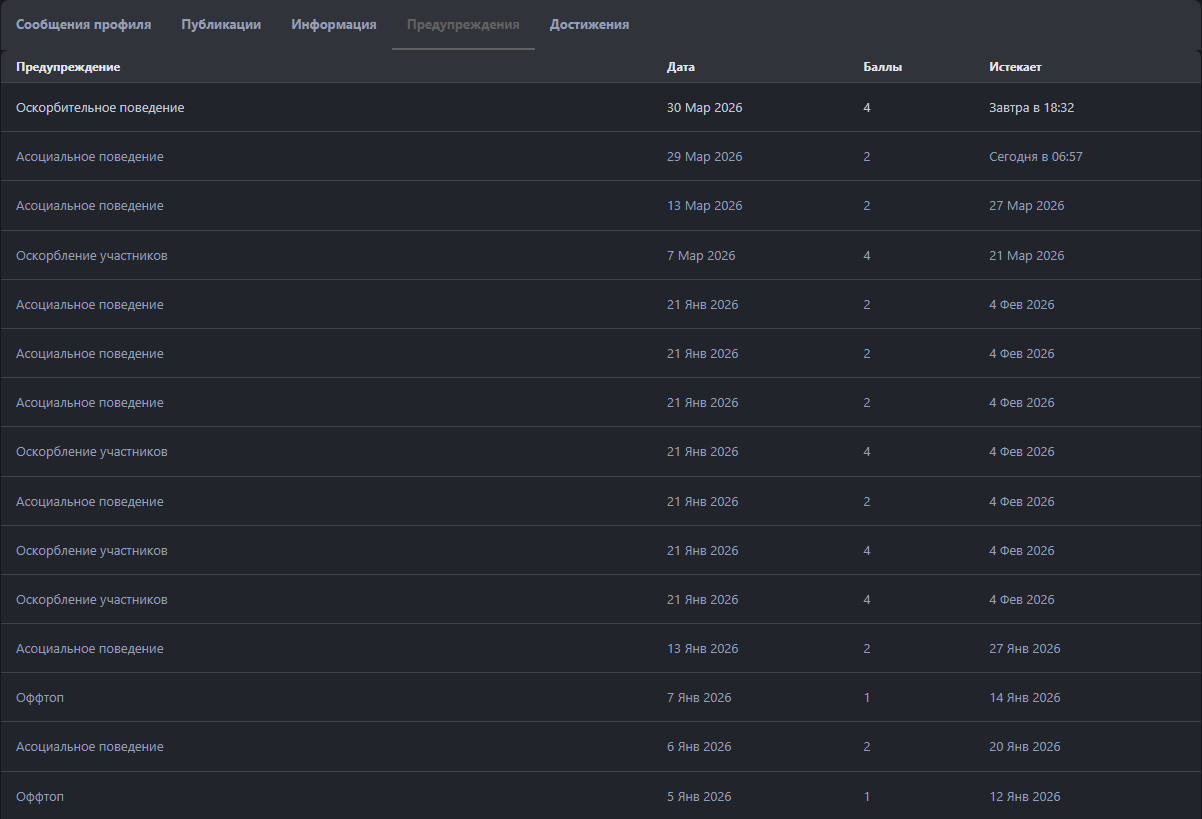1202x819 pixels.
Task: Open the Асоциальное поведение warning from 29 Мар 2026
Action: coord(90,157)
